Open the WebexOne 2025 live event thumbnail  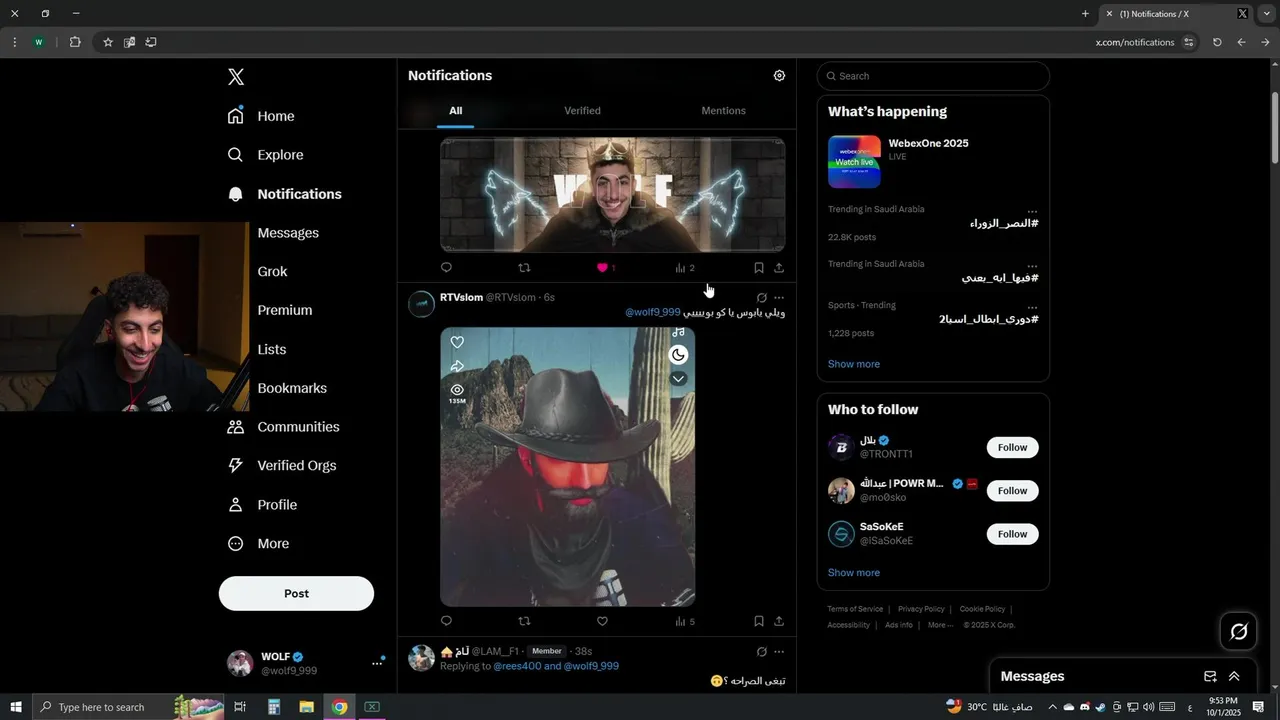(854, 162)
